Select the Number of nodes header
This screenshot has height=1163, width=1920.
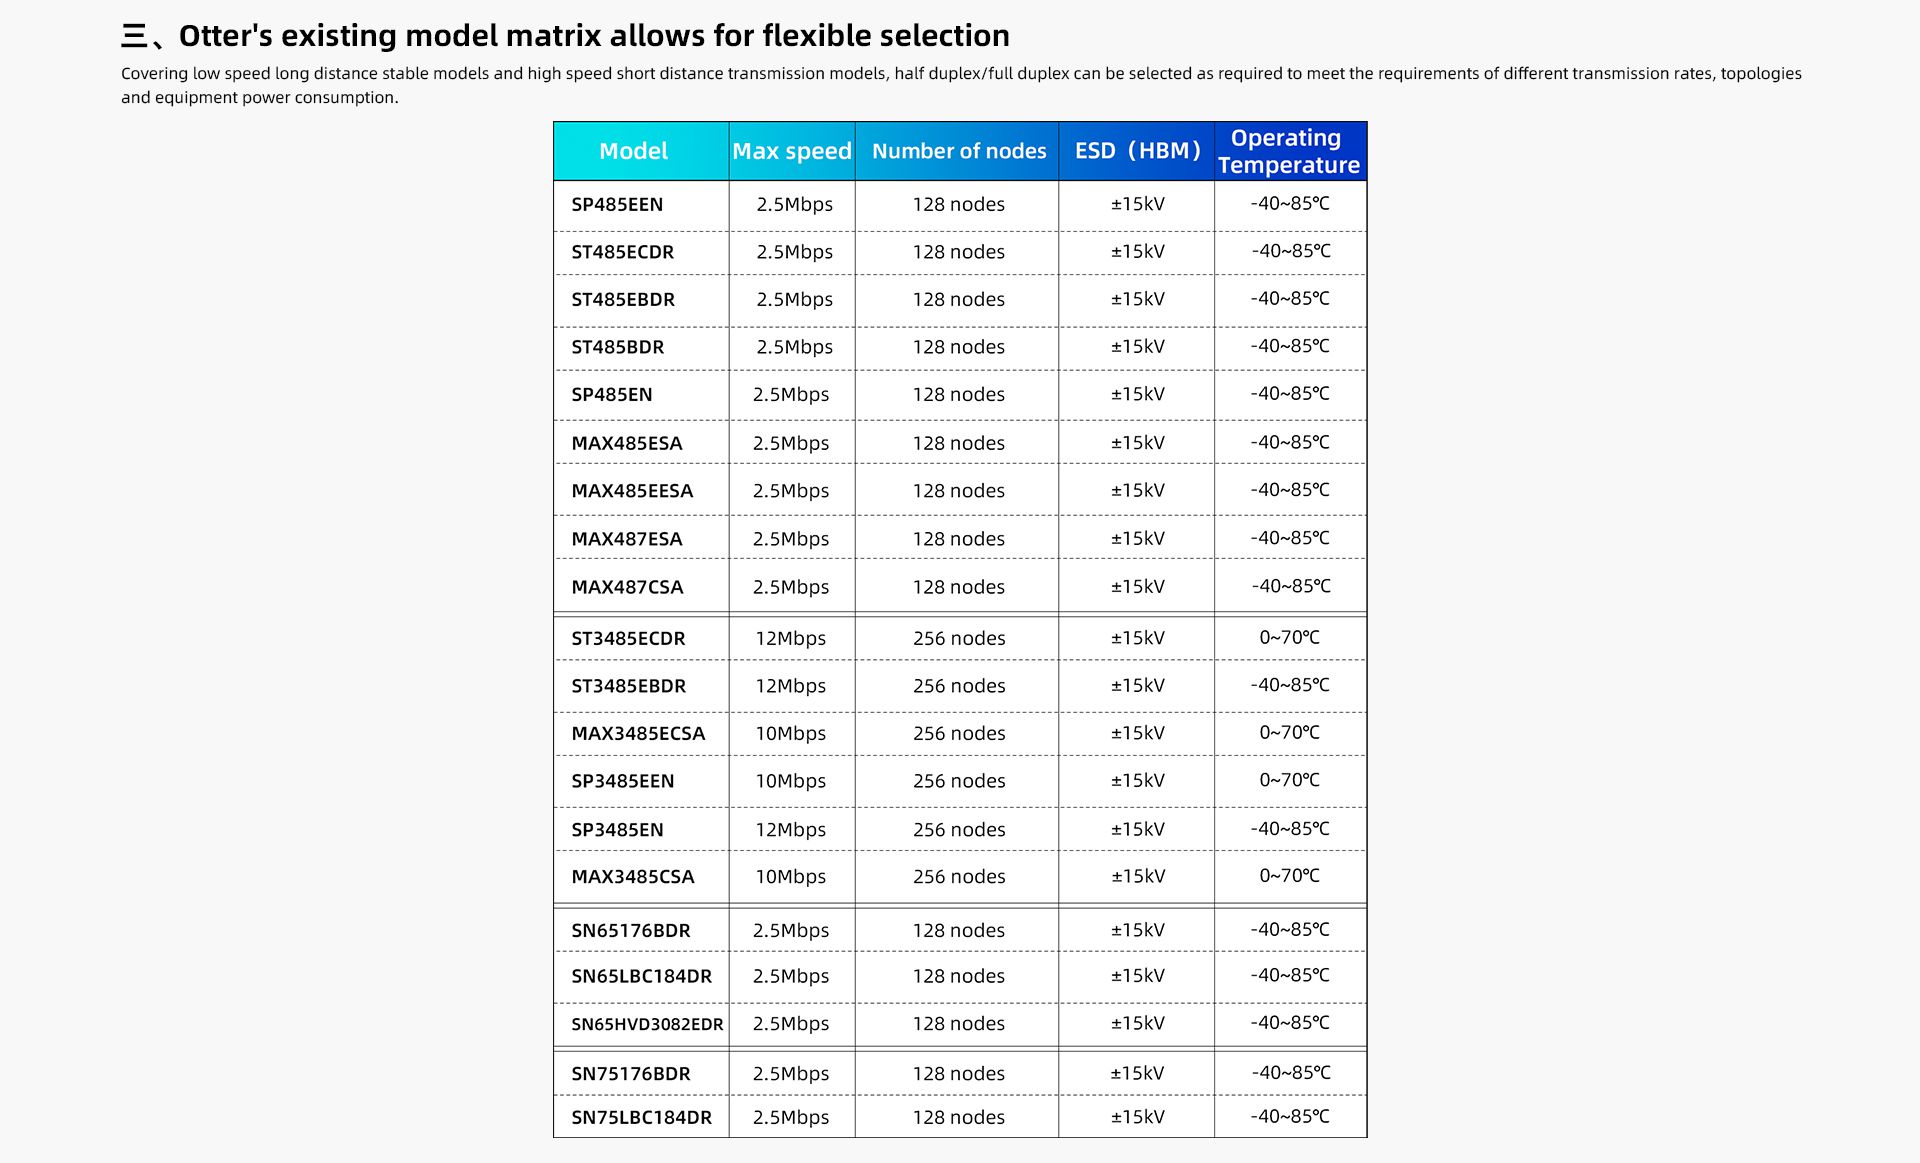coord(959,151)
